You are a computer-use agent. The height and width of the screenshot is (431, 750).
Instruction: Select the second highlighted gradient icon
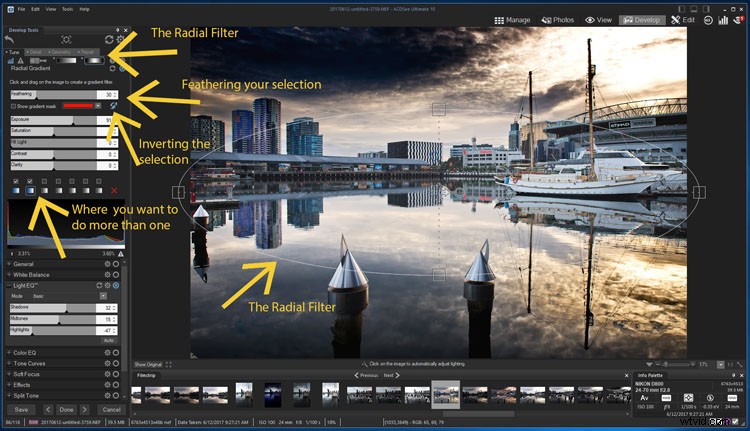click(x=30, y=190)
